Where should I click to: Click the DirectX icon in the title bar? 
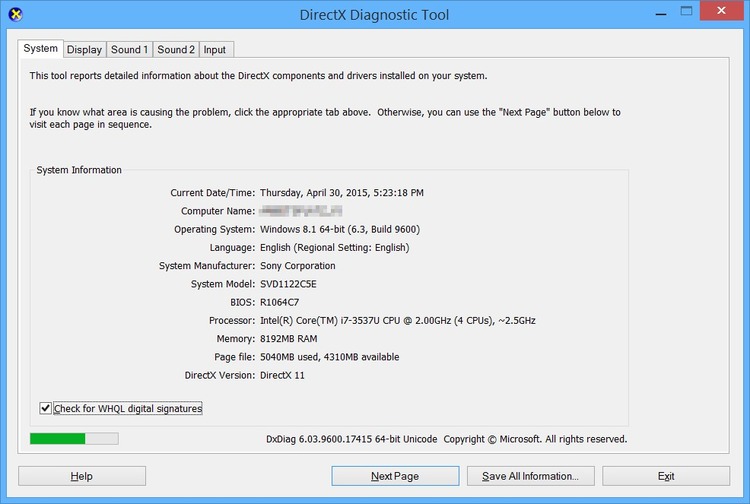(13, 14)
